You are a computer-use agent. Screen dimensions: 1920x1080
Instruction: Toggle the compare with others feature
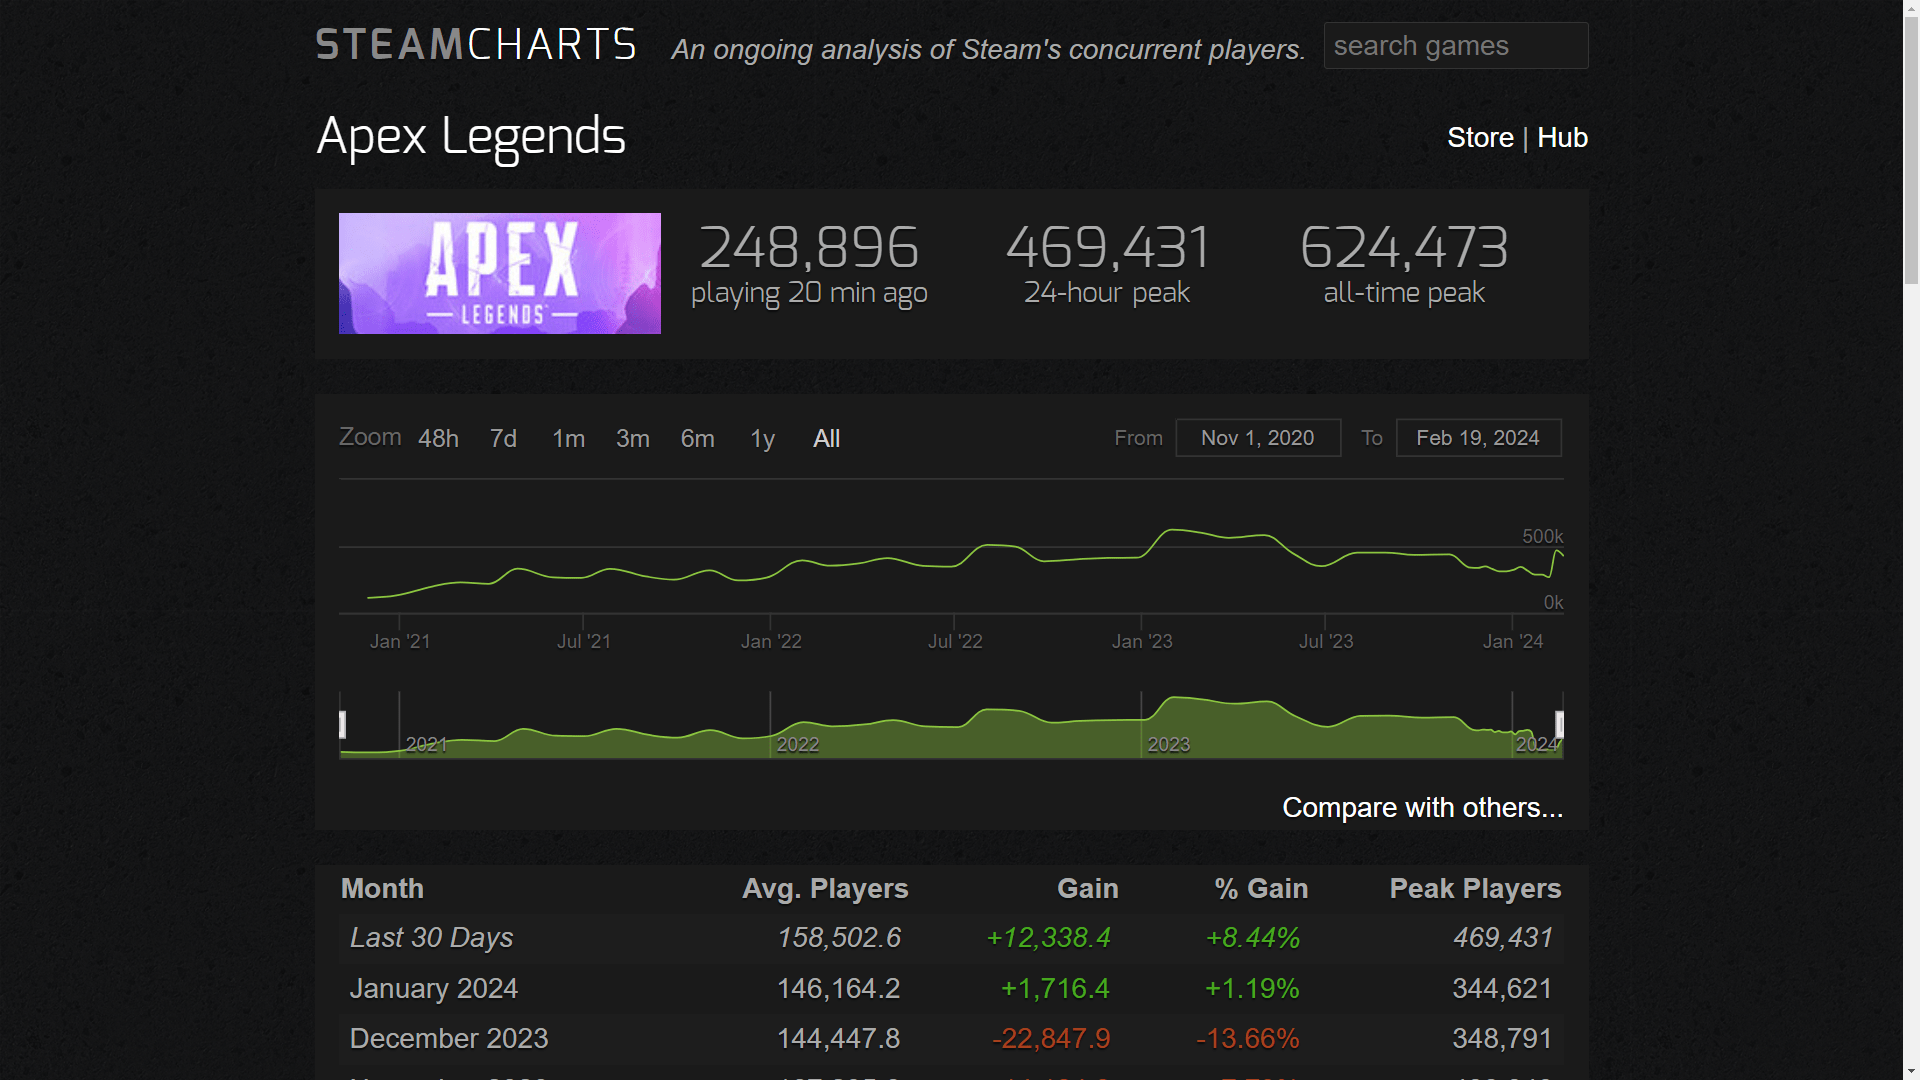point(1422,807)
